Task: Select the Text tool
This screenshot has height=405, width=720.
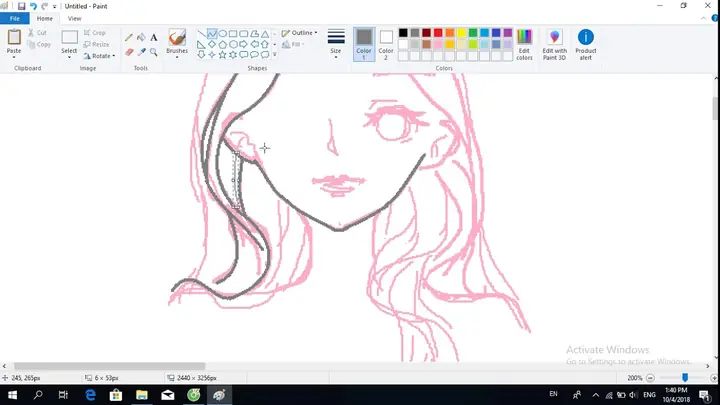Action: click(154, 38)
